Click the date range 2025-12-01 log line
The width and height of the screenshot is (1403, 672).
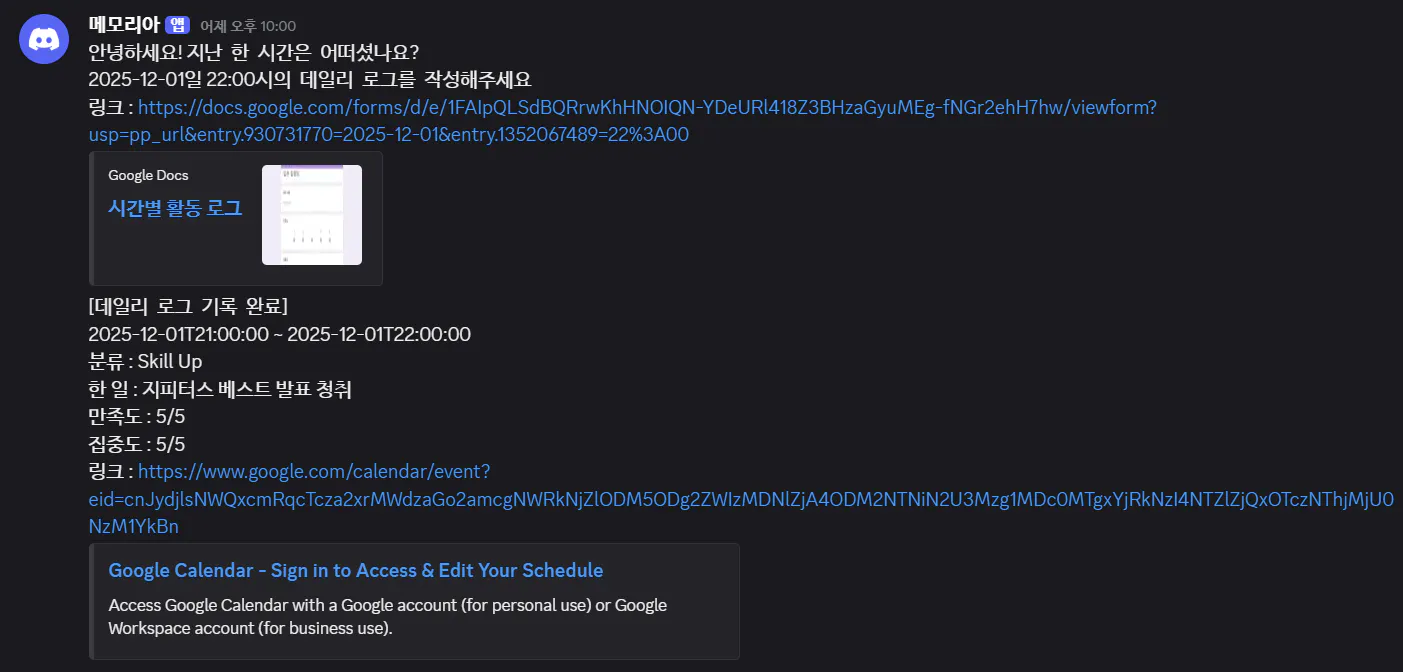(278, 333)
